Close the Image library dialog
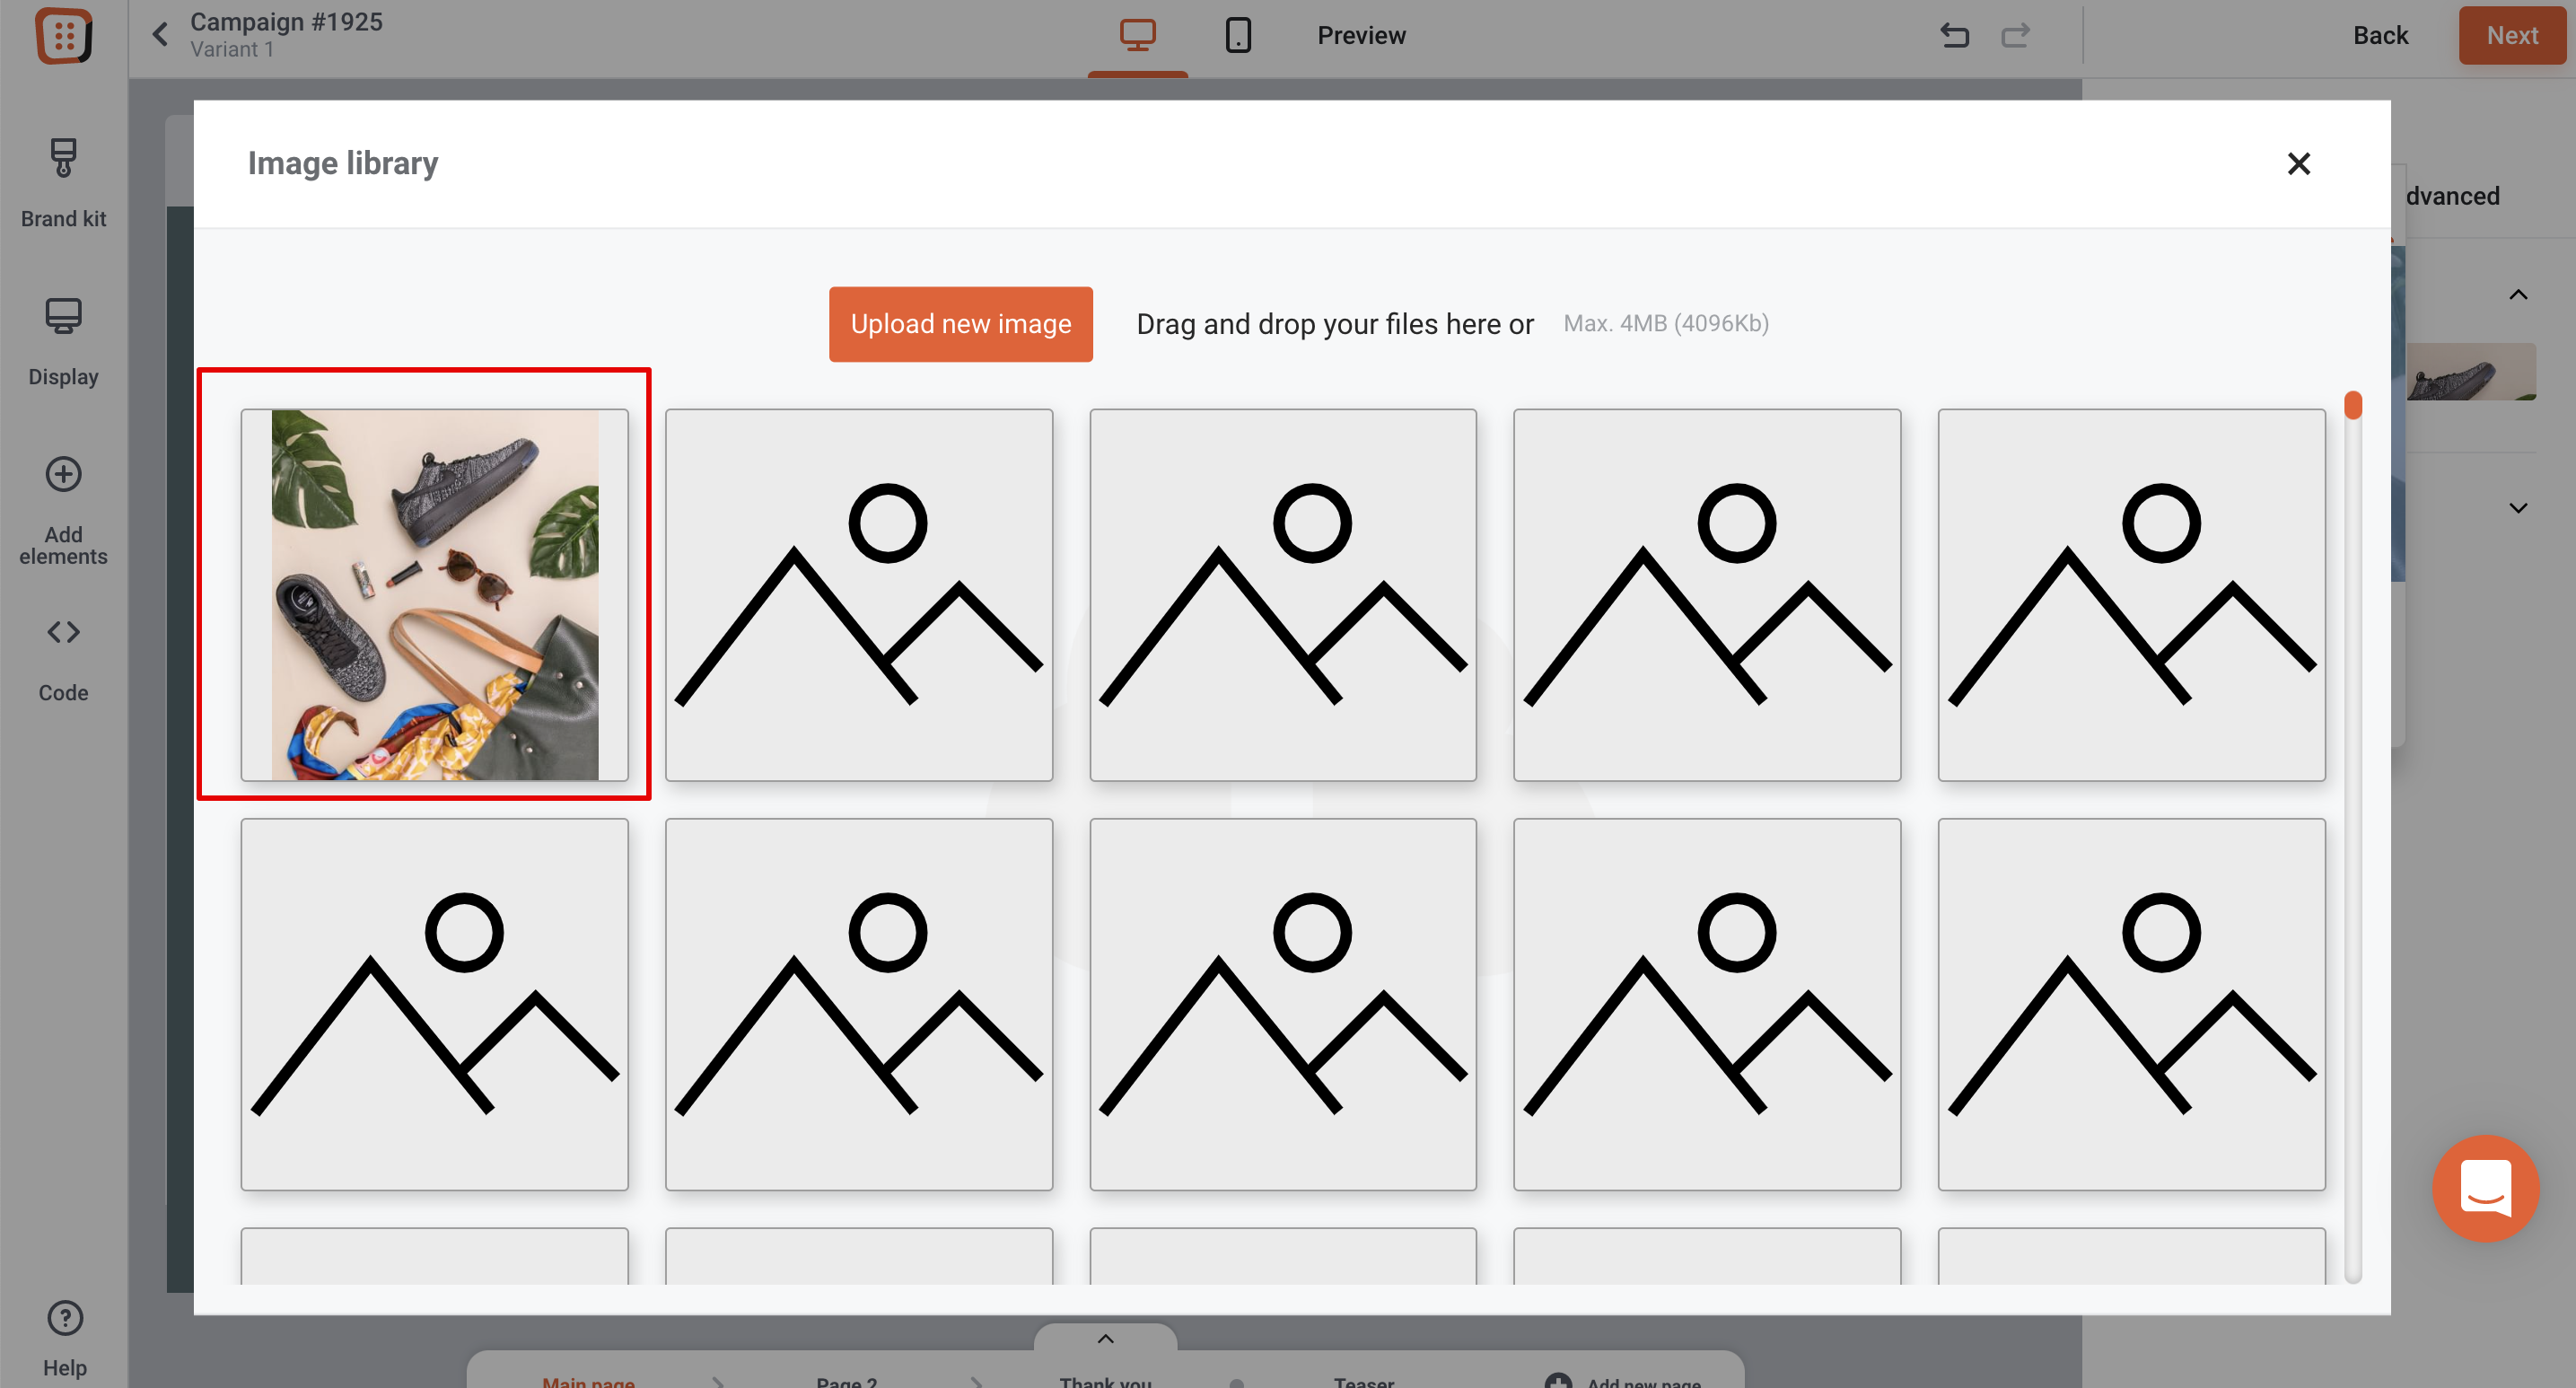Image resolution: width=2576 pixels, height=1388 pixels. coord(2298,163)
